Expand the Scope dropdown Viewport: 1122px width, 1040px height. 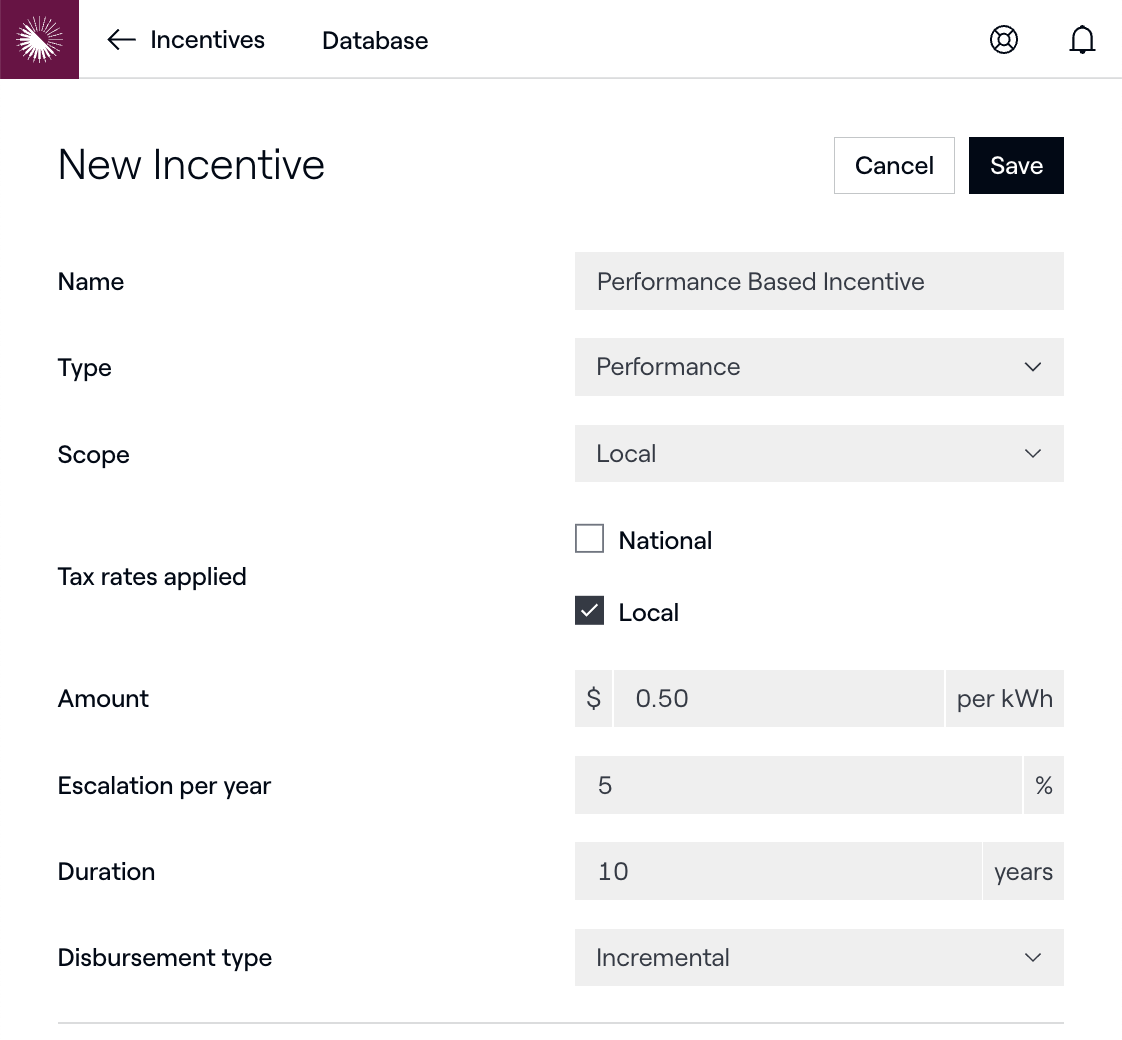(x=818, y=454)
